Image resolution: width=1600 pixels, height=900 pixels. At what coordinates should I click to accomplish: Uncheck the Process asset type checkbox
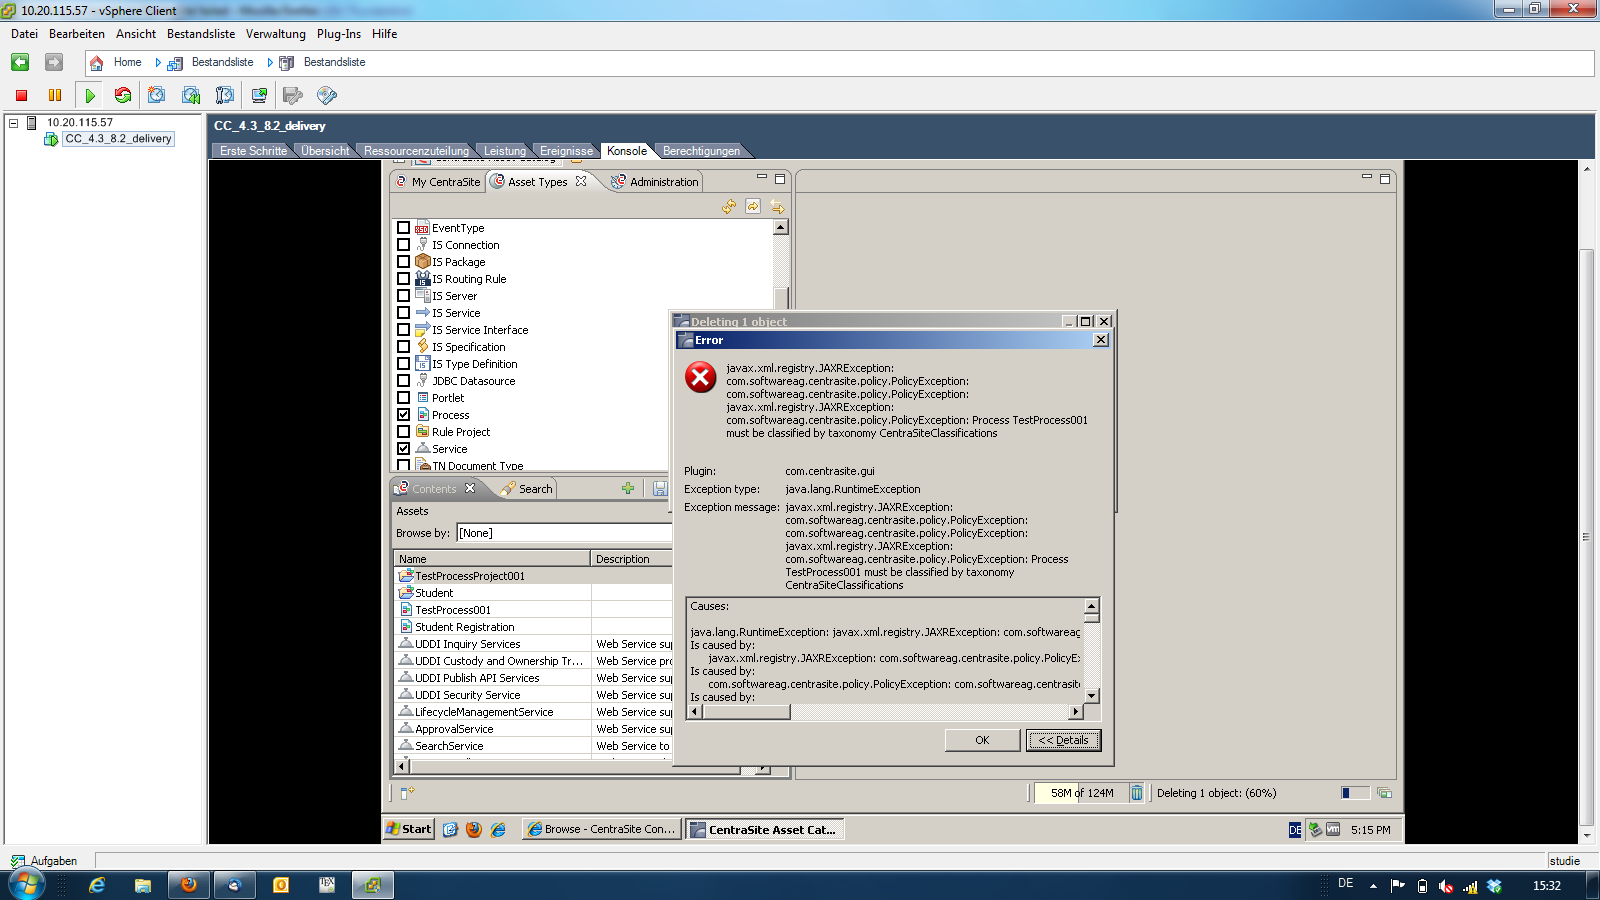404,415
